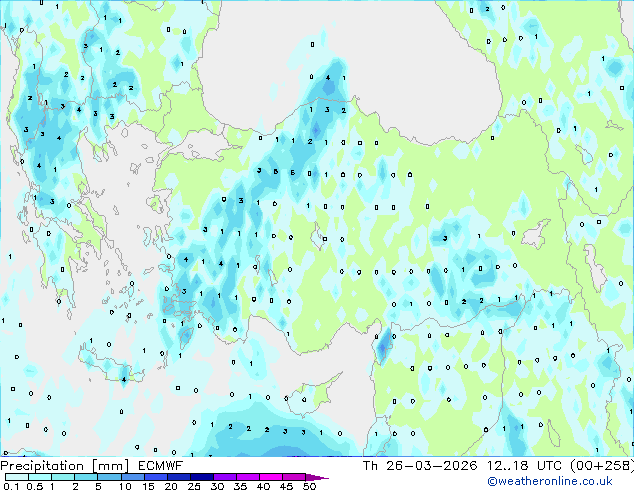Viewport: 634px width, 490px height.
Task: Click the Crete island outline on map
Action: click(110, 364)
